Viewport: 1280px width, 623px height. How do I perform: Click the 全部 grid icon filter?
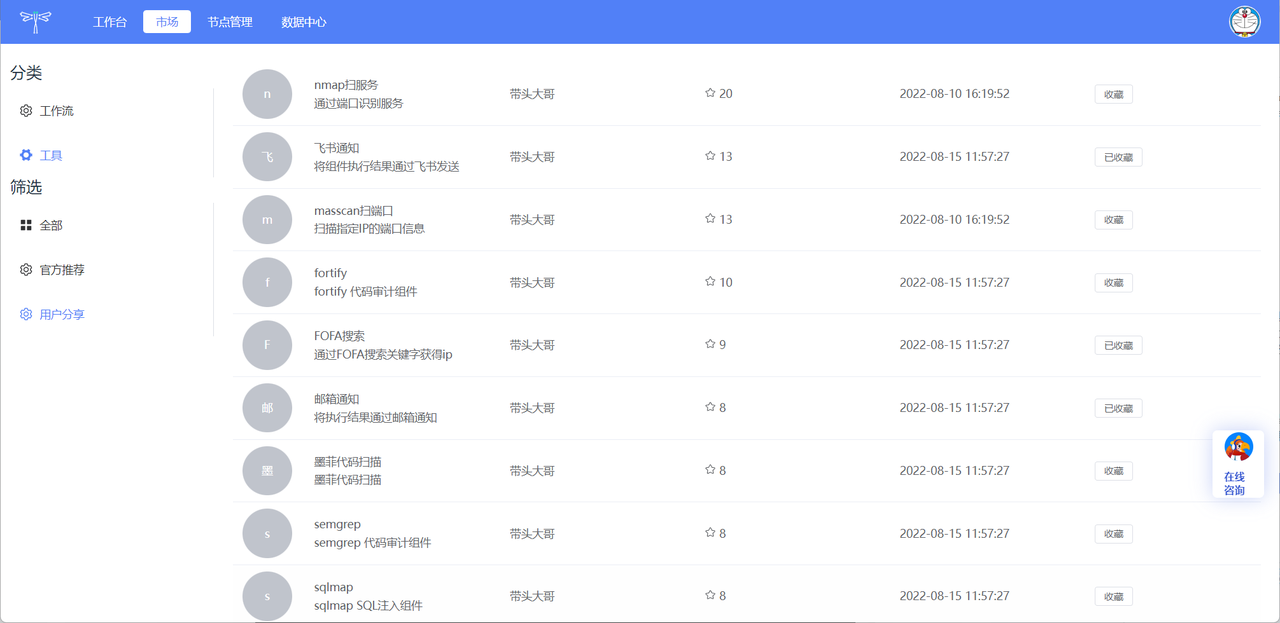[26, 226]
